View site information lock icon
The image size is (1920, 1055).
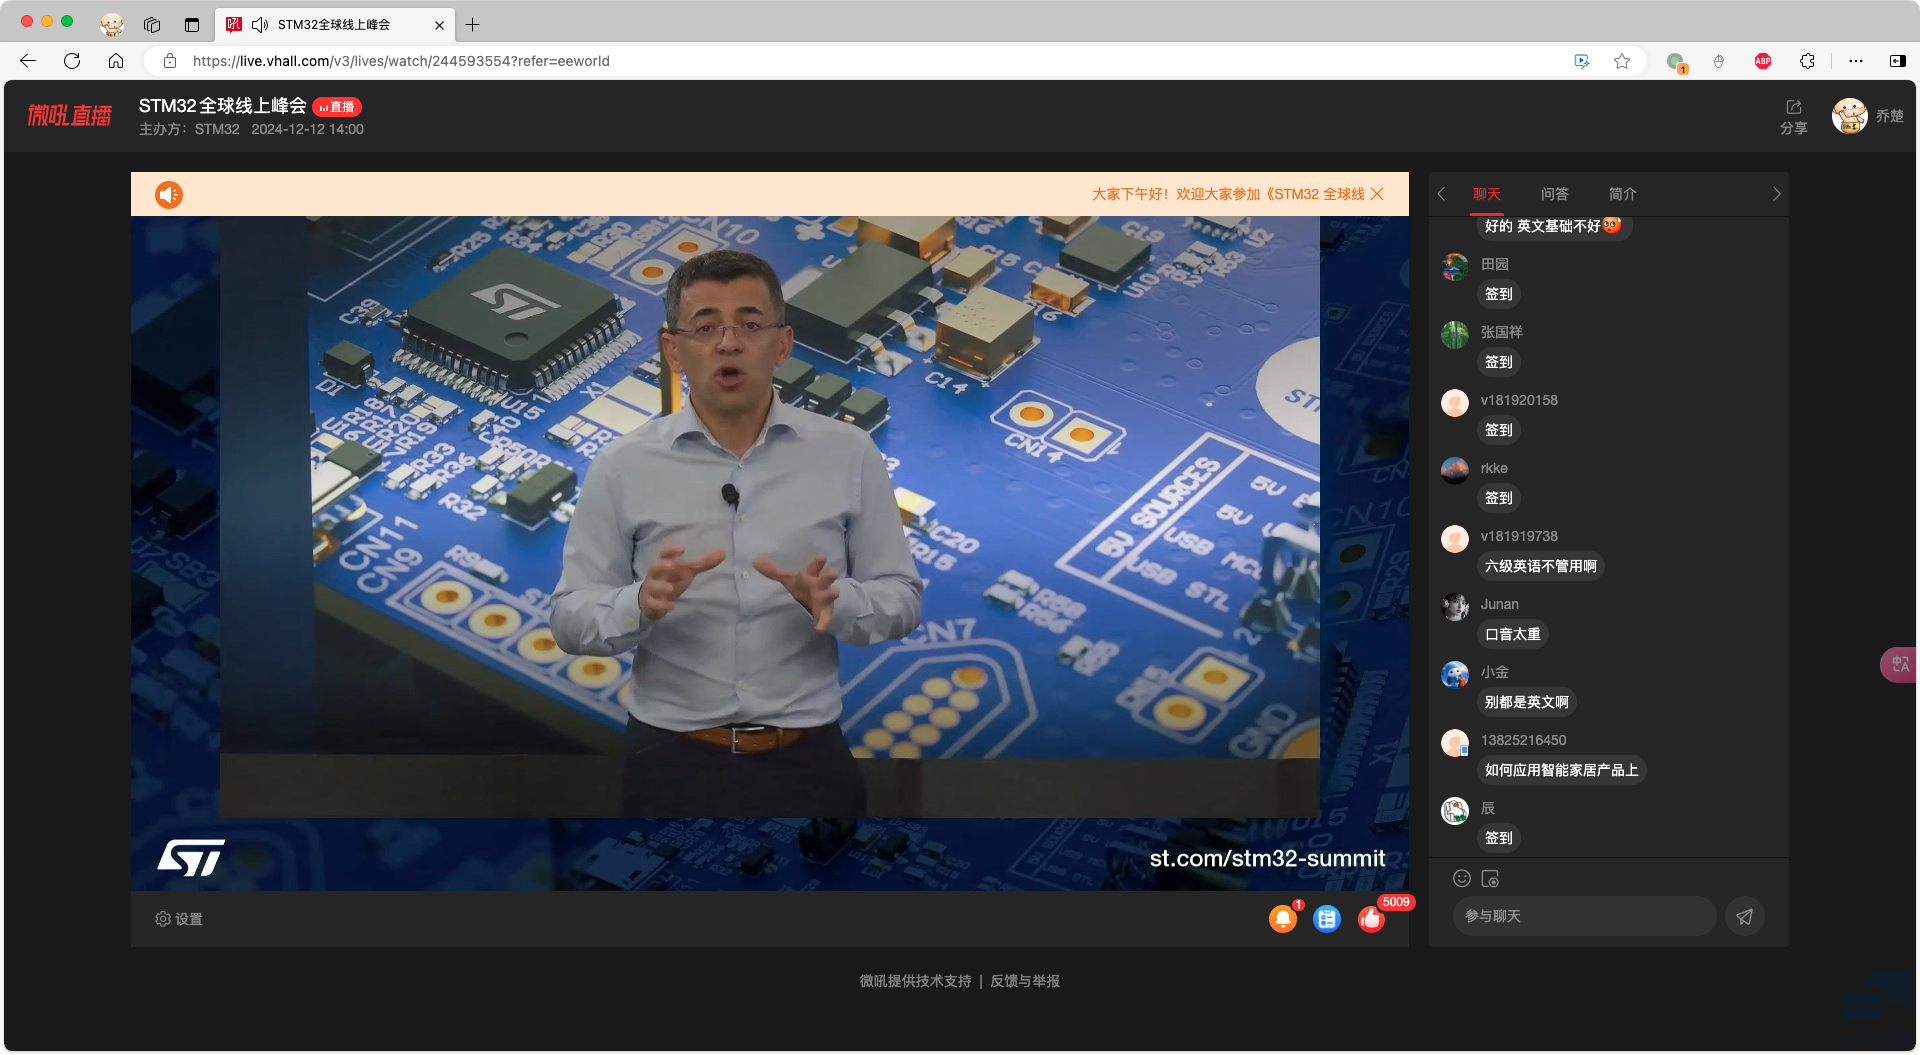[170, 61]
